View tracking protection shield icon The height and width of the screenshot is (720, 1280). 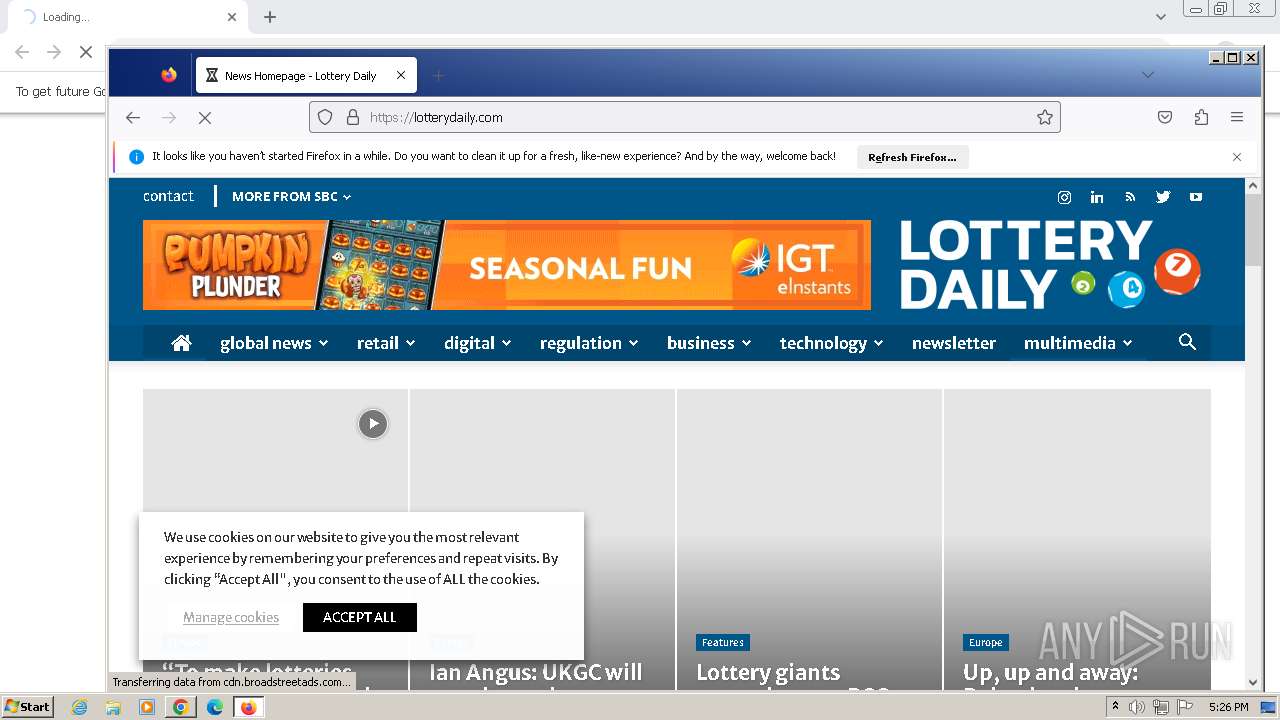[x=325, y=117]
